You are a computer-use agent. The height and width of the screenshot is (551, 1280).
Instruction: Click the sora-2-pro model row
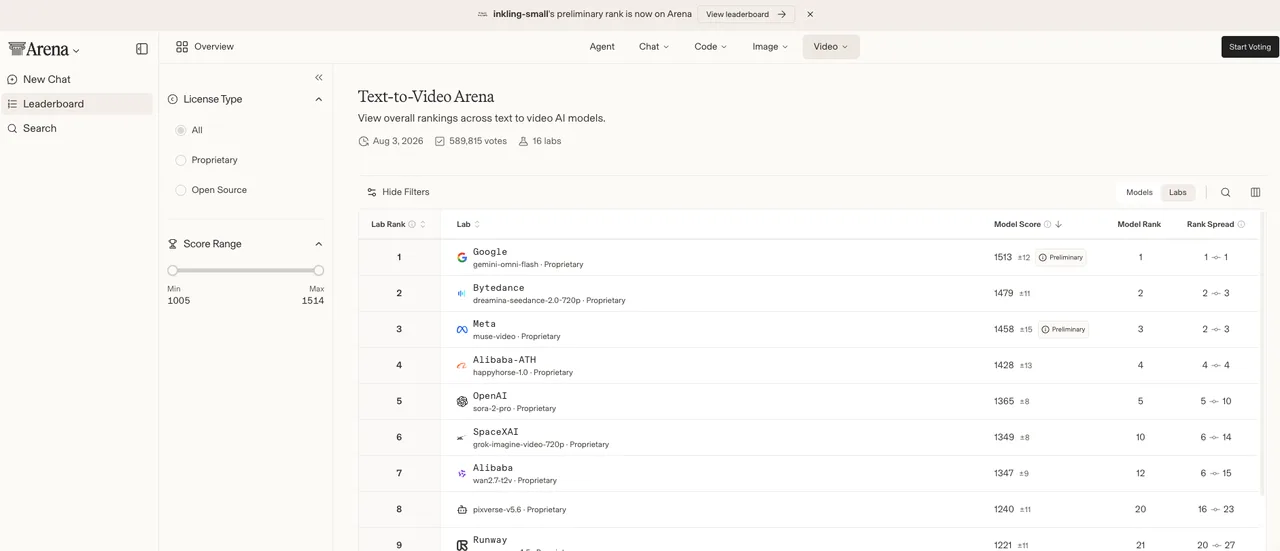coord(809,401)
